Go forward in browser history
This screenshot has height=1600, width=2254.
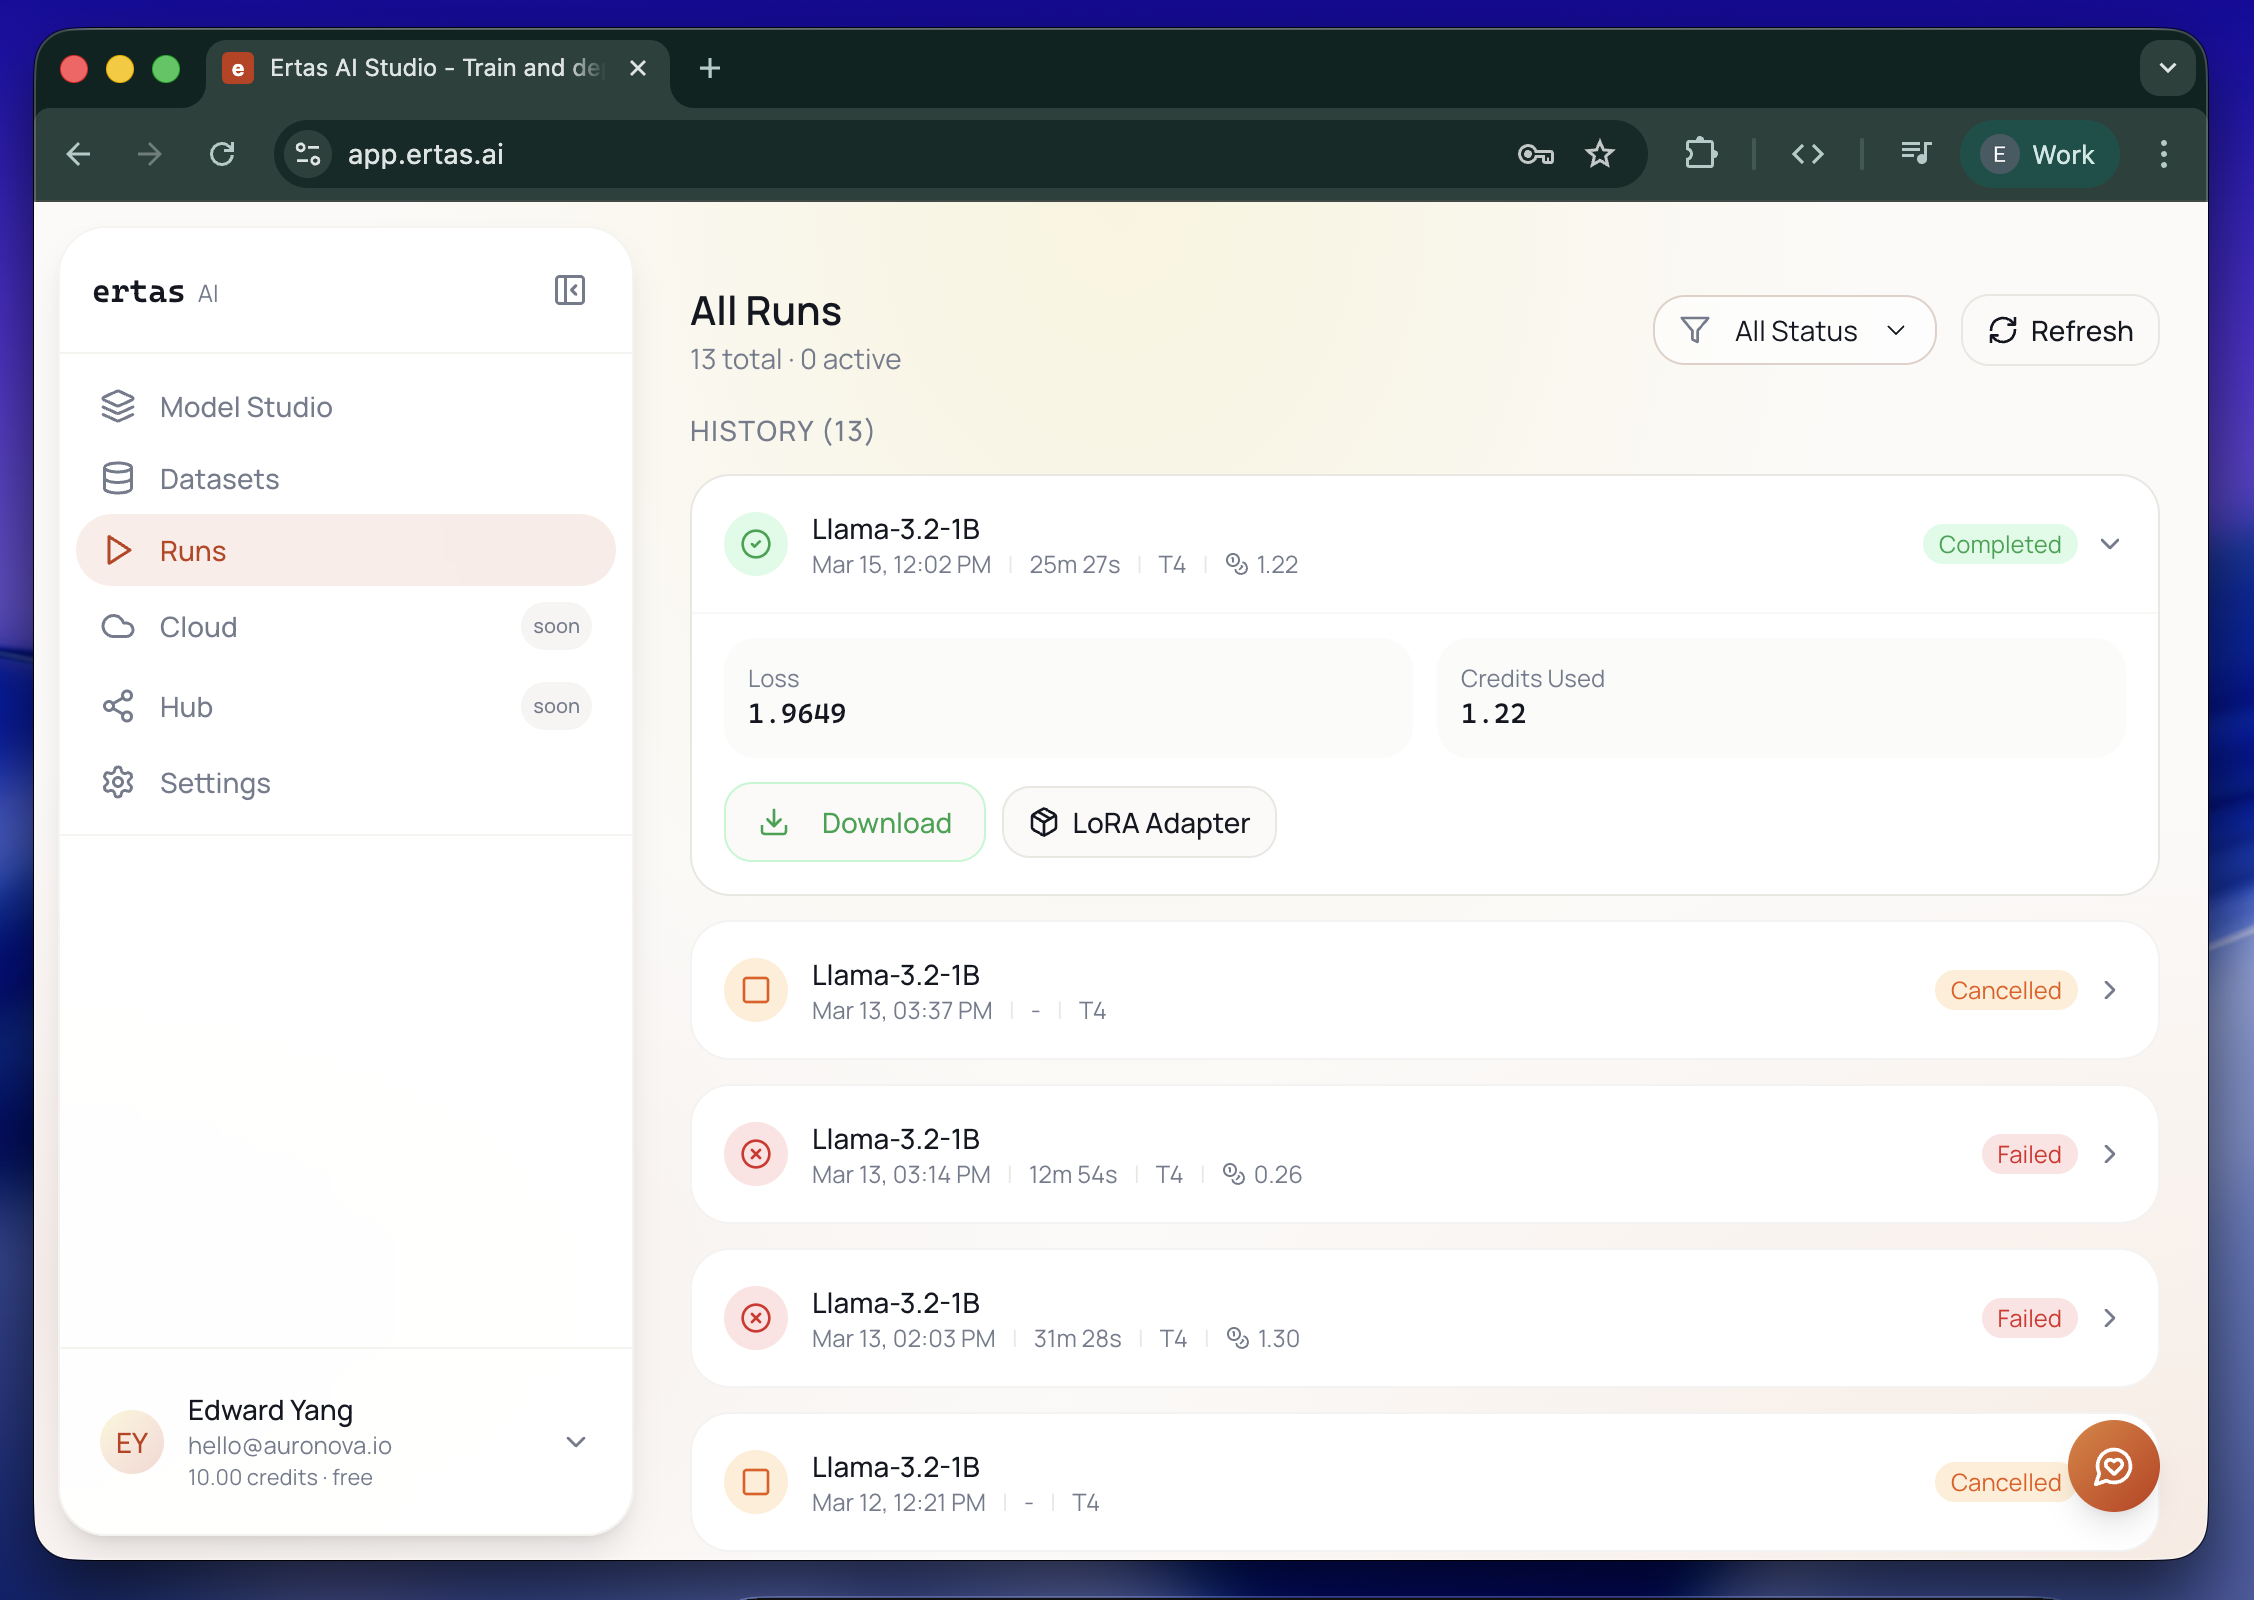[150, 154]
